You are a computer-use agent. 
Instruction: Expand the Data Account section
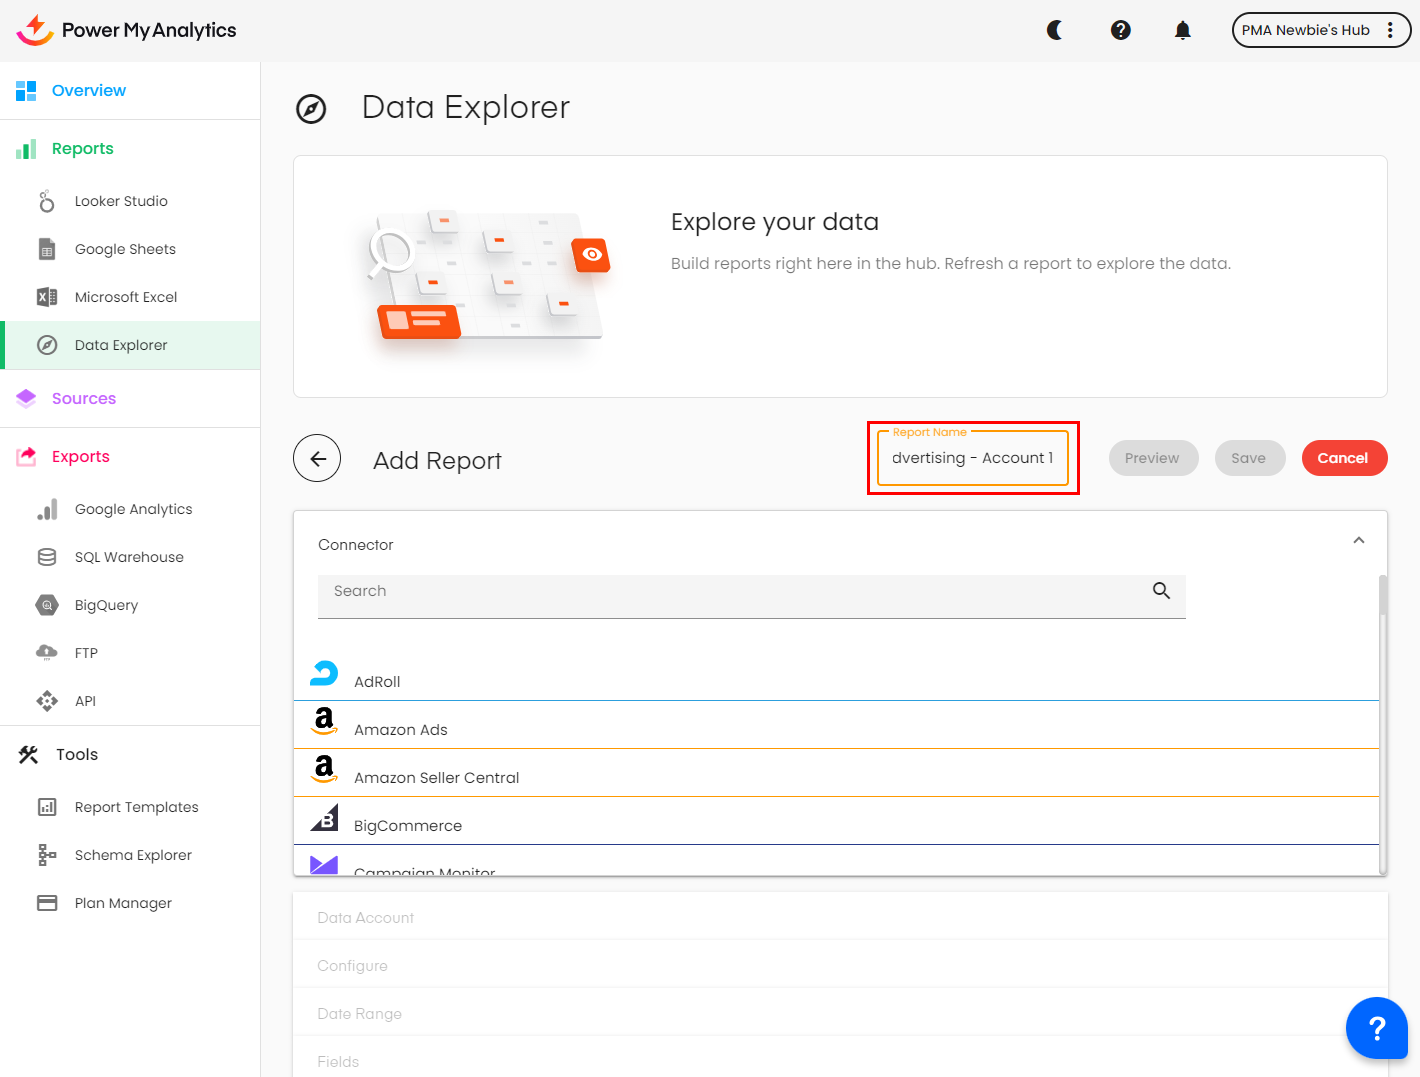[x=366, y=918]
